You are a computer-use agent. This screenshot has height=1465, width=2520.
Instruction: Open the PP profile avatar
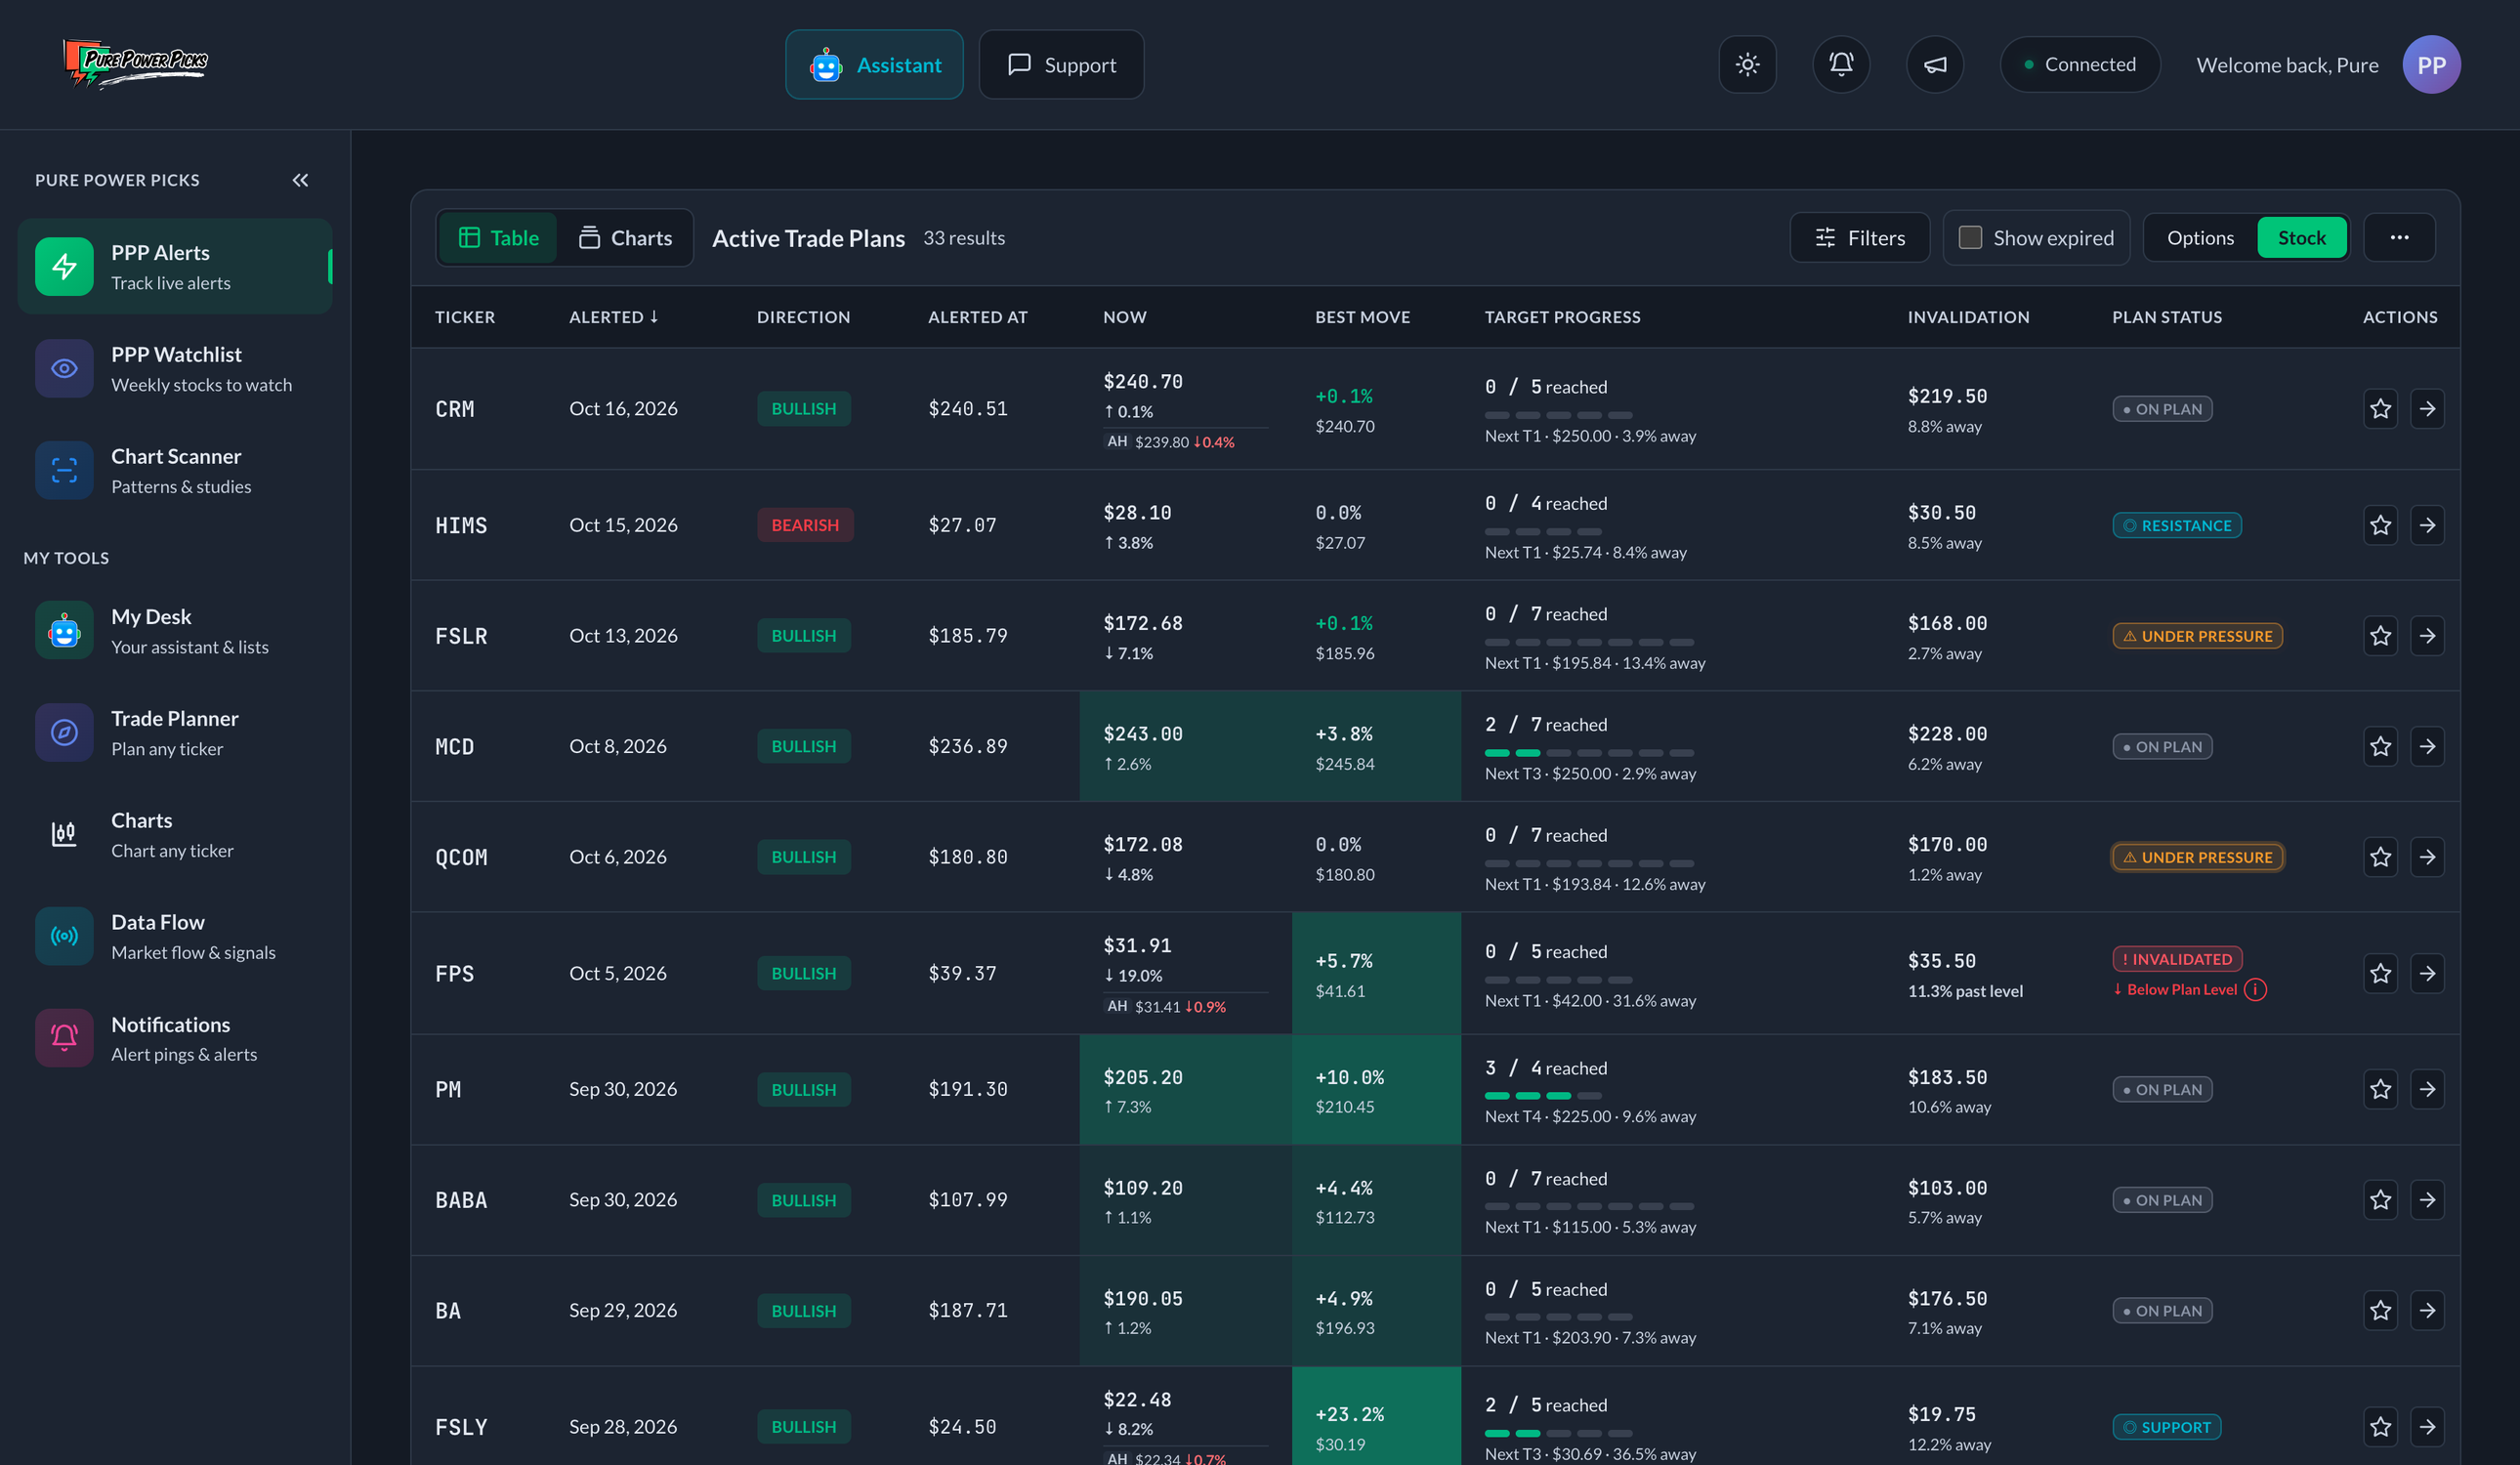(x=2431, y=64)
